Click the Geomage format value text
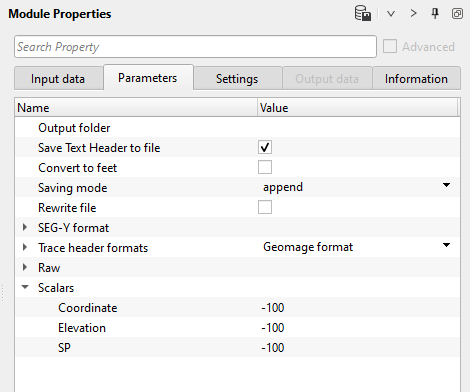470x392 pixels. tap(308, 247)
